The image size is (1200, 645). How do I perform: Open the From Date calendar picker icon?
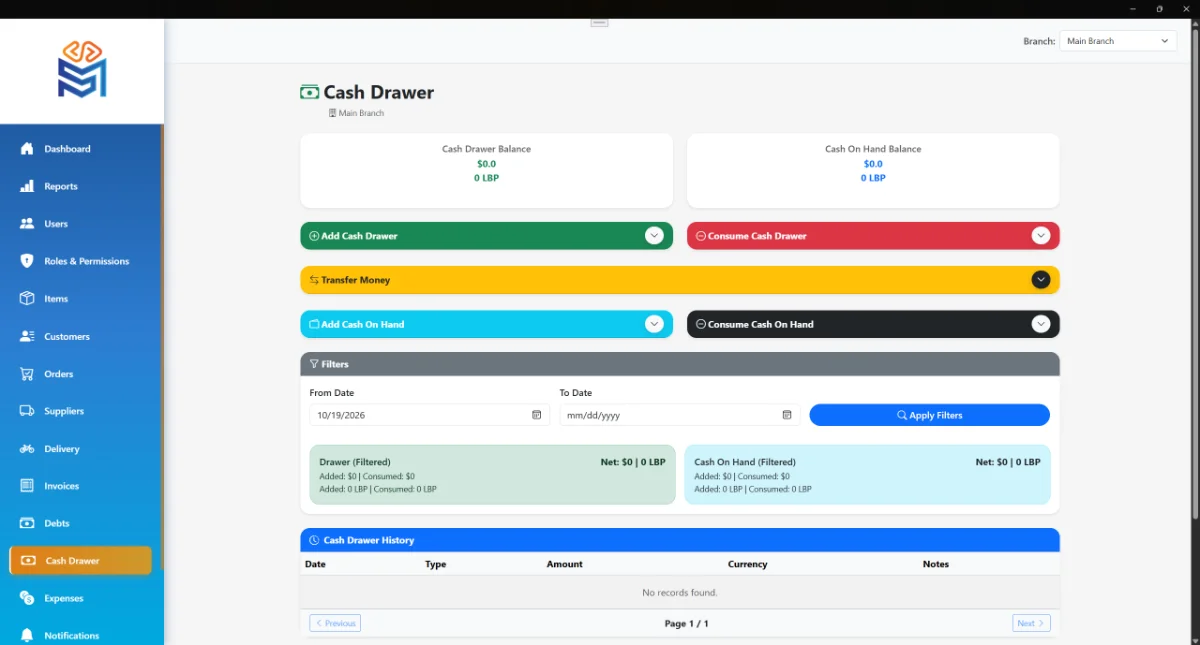[x=536, y=415]
